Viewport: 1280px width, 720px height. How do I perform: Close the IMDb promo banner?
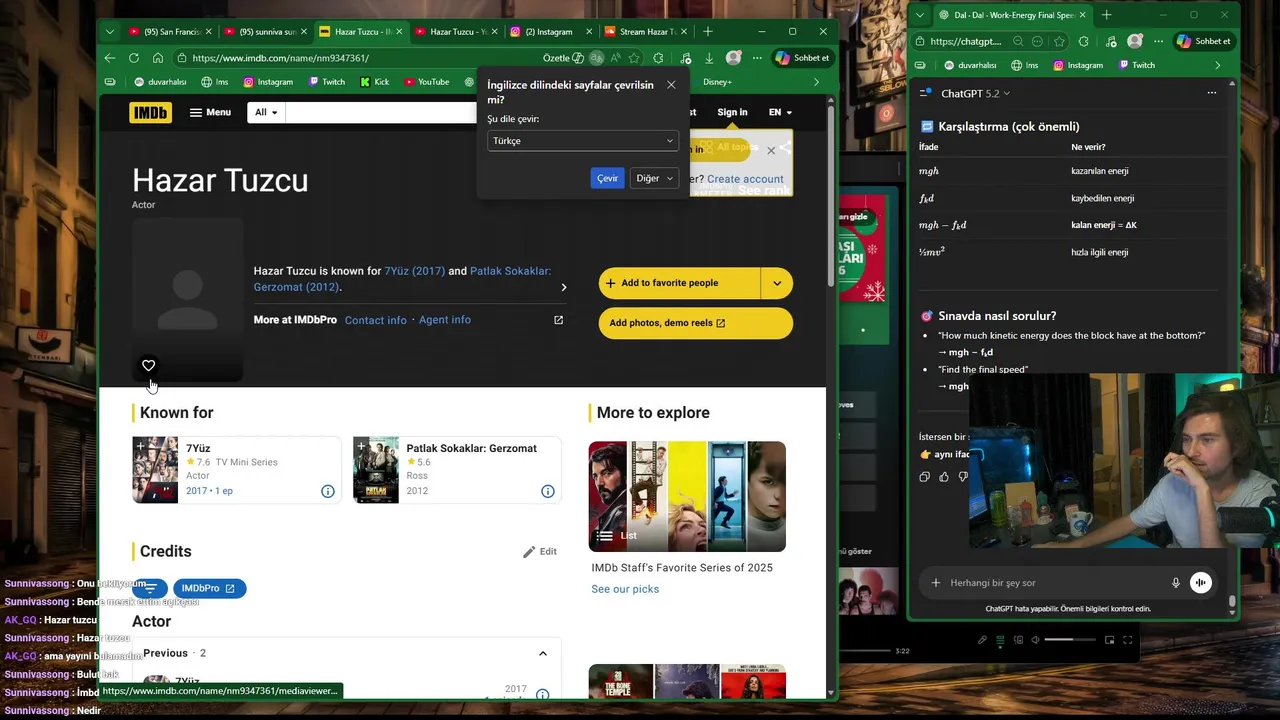coord(771,150)
